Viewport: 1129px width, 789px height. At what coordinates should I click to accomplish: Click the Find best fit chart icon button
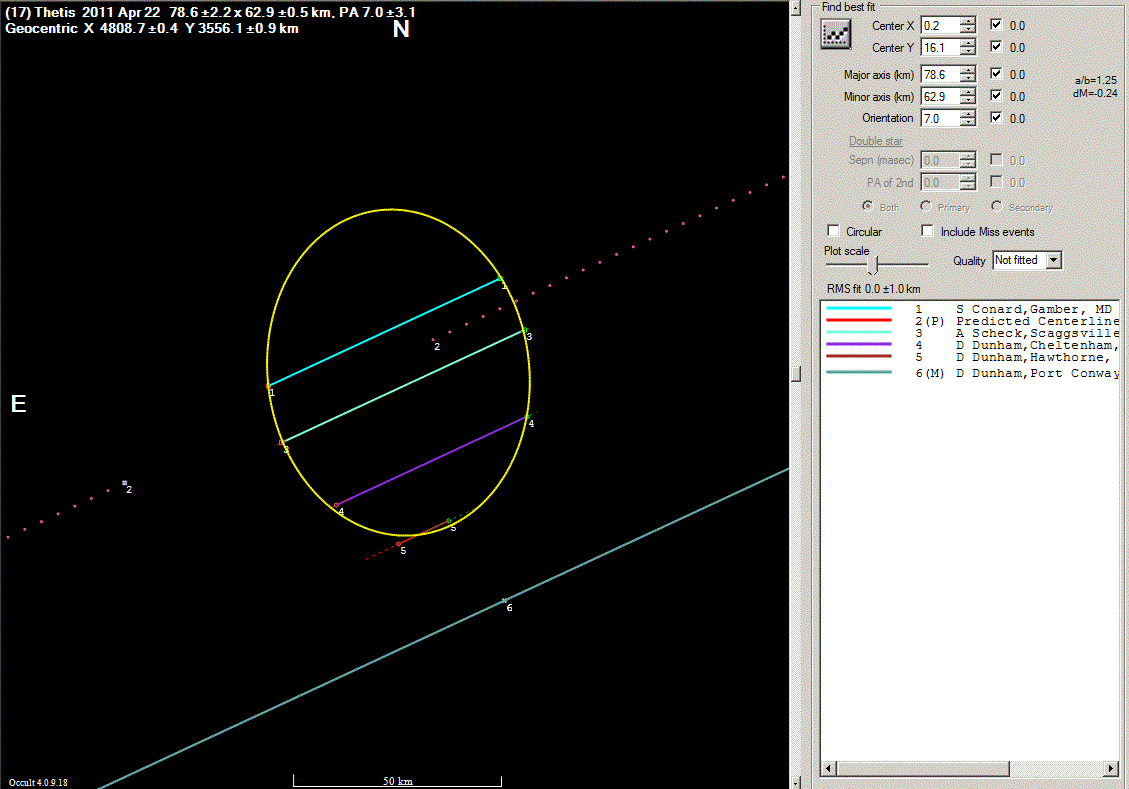[834, 35]
